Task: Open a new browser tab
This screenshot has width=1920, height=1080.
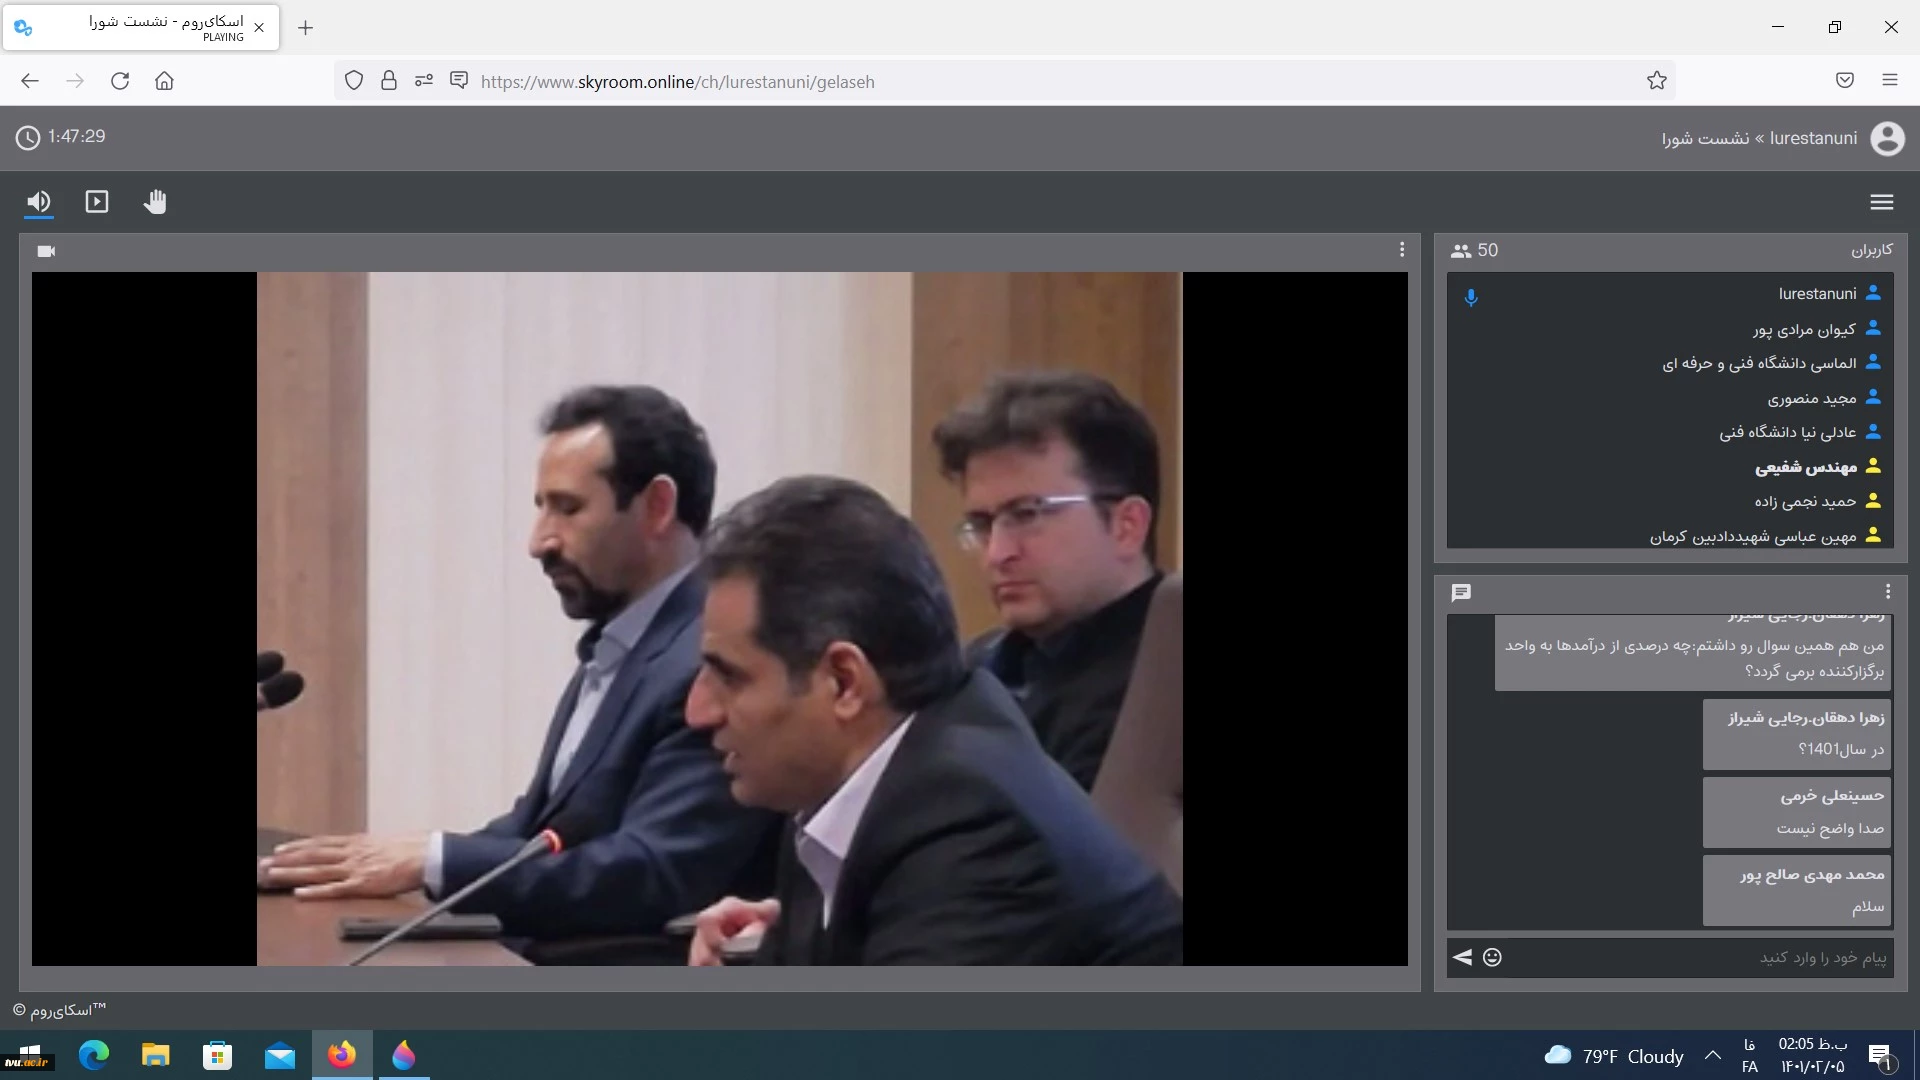Action: pyautogui.click(x=306, y=28)
